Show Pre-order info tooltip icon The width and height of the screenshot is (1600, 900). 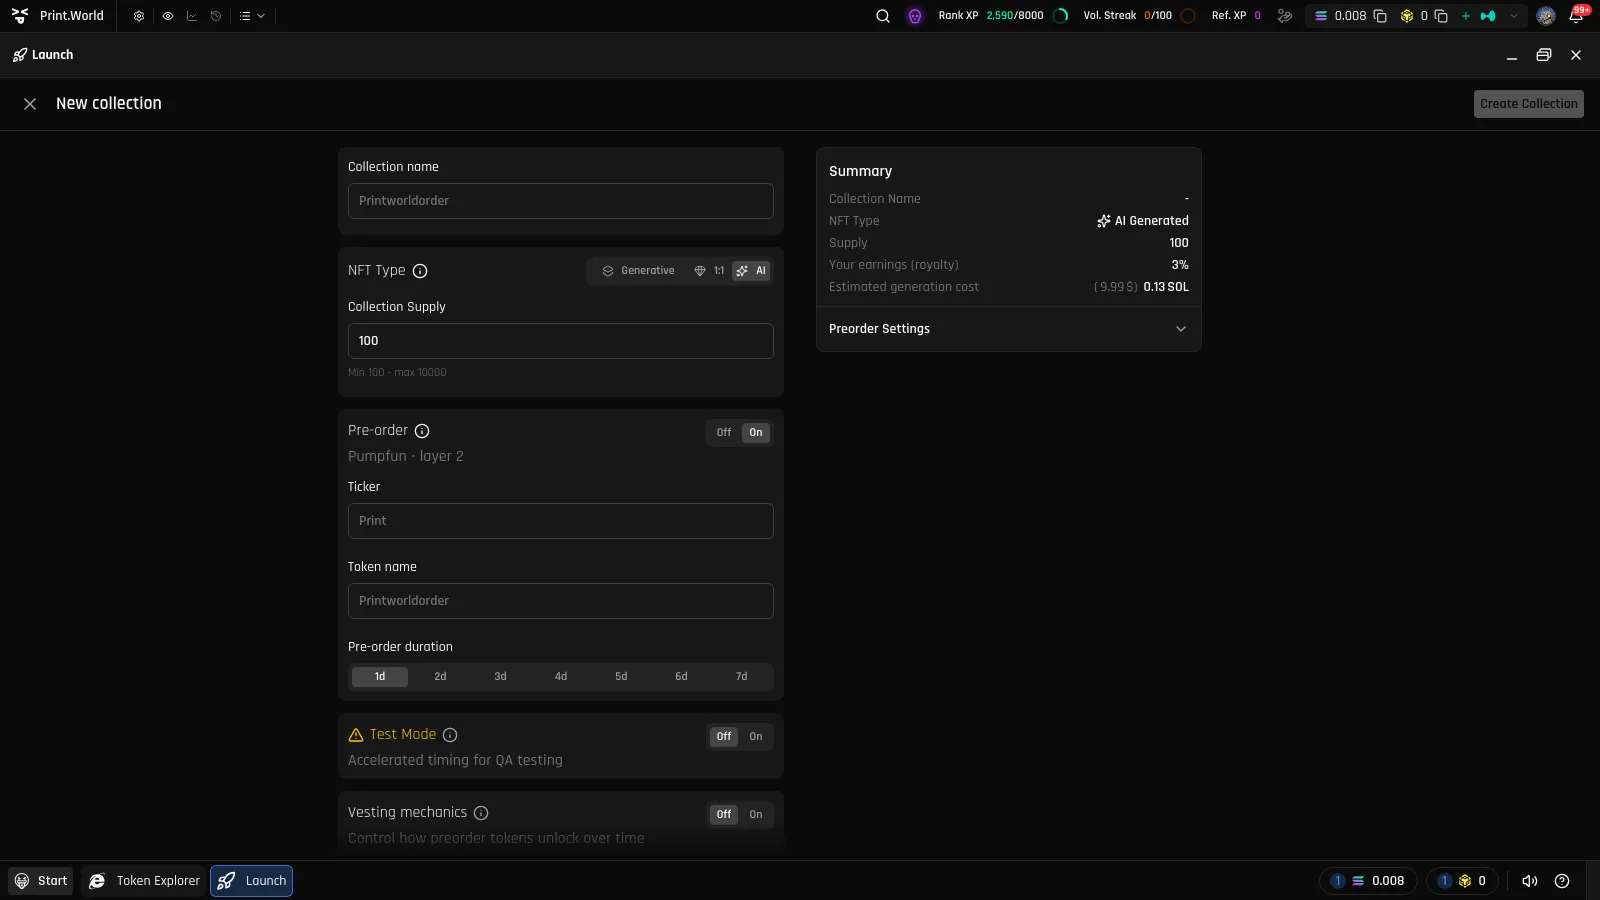tap(422, 431)
